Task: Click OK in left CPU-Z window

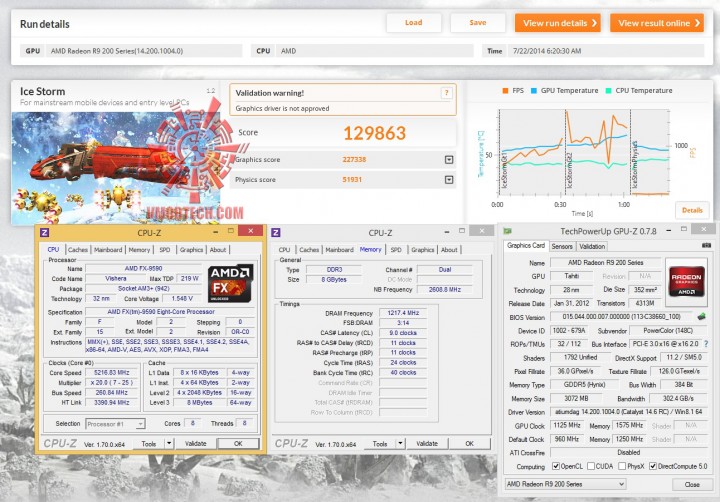Action: click(x=238, y=444)
